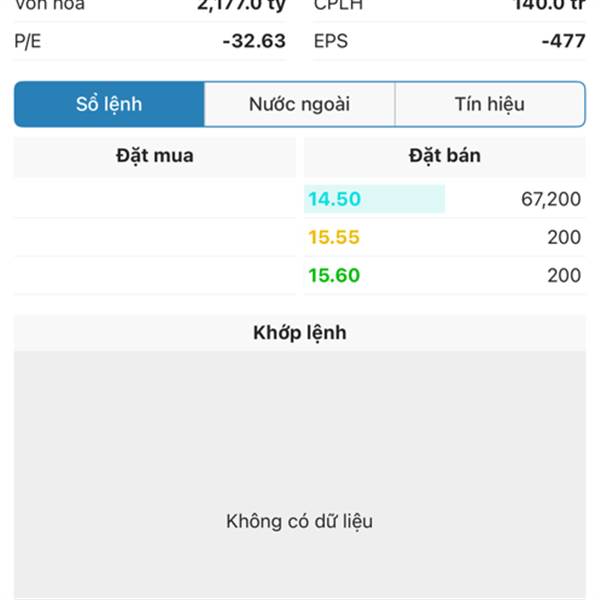Tap the 15.55 sell price
The image size is (600, 600).
[x=334, y=237]
